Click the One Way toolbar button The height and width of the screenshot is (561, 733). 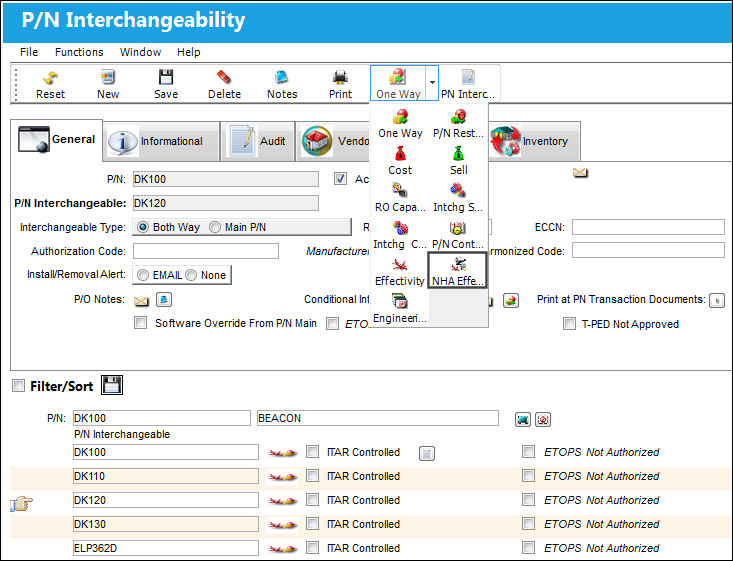tap(398, 84)
